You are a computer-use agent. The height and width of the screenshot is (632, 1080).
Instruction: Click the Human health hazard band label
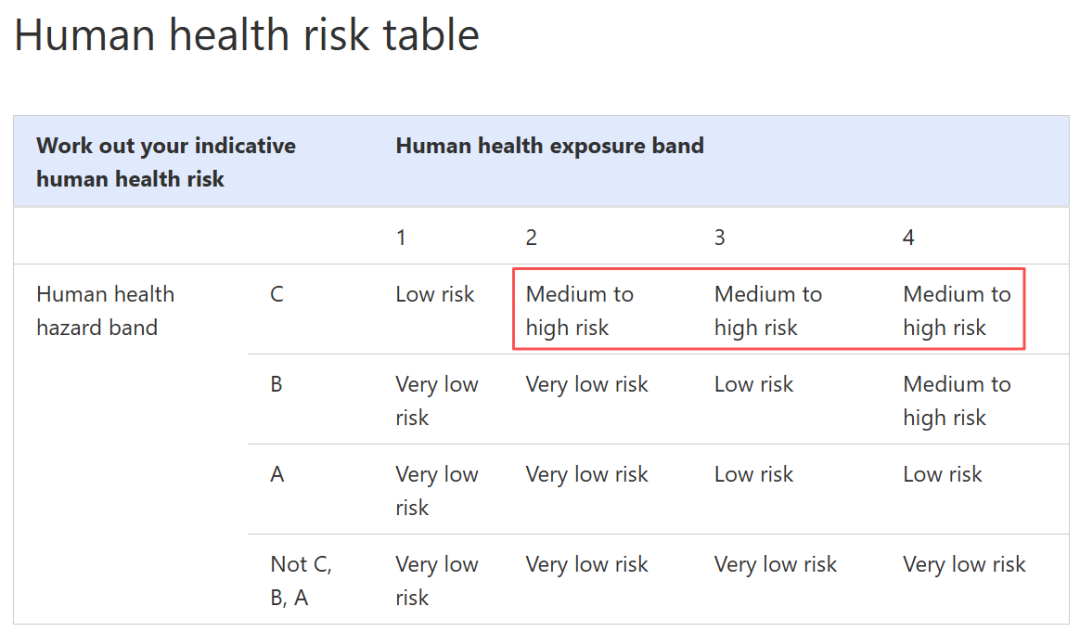coord(105,311)
